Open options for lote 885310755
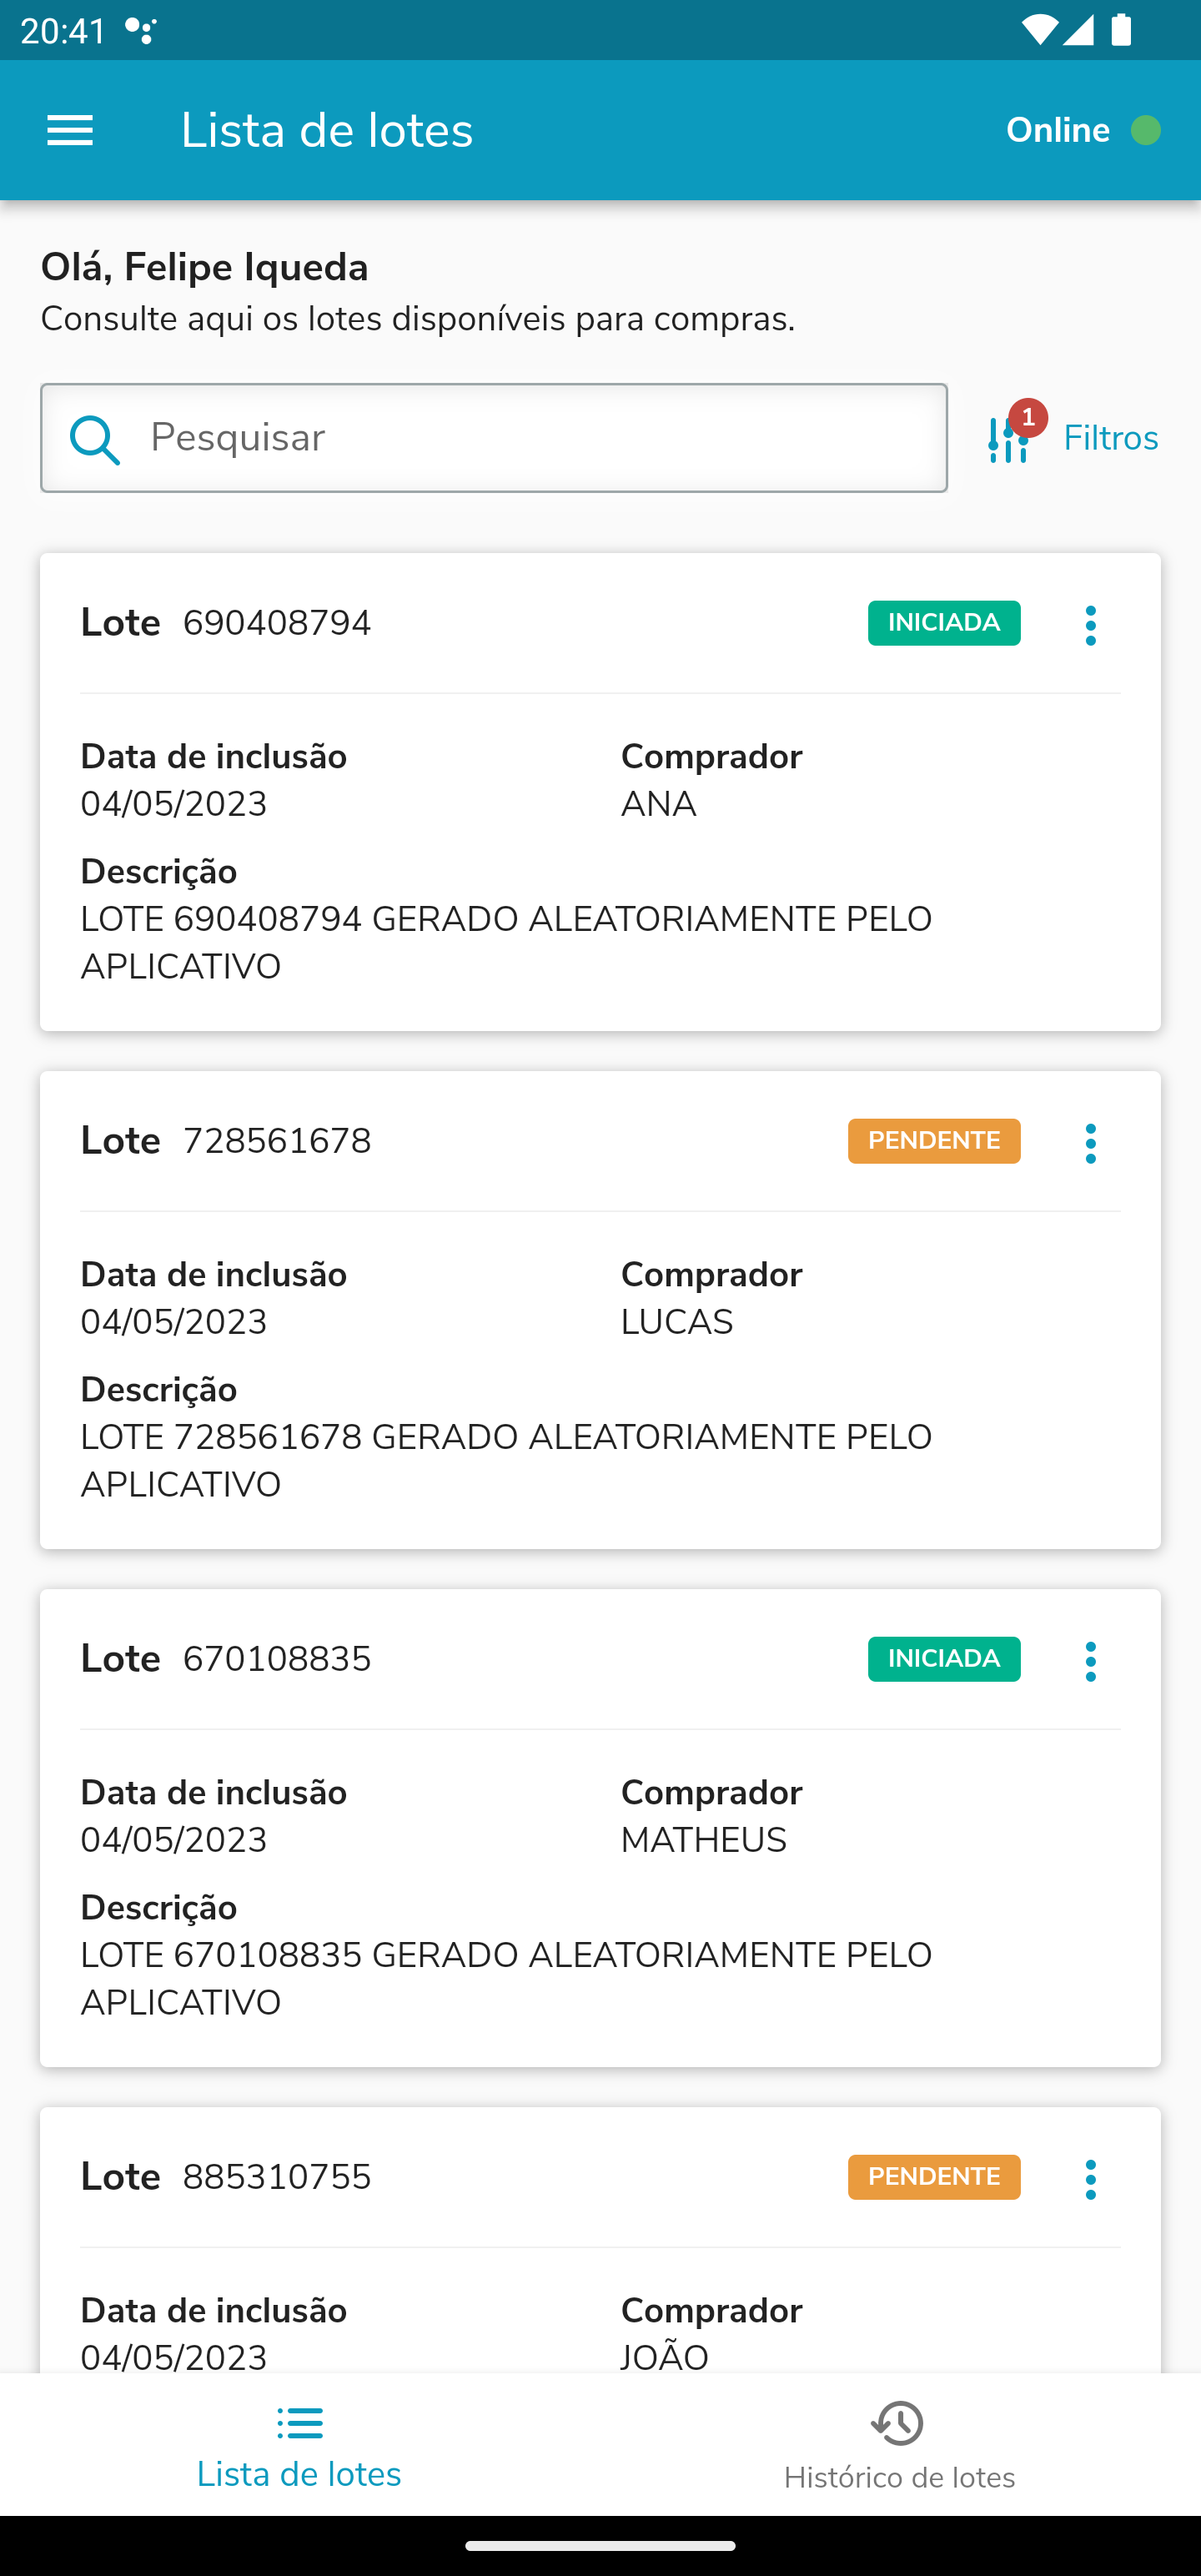The width and height of the screenshot is (1201, 2576). [x=1090, y=2179]
